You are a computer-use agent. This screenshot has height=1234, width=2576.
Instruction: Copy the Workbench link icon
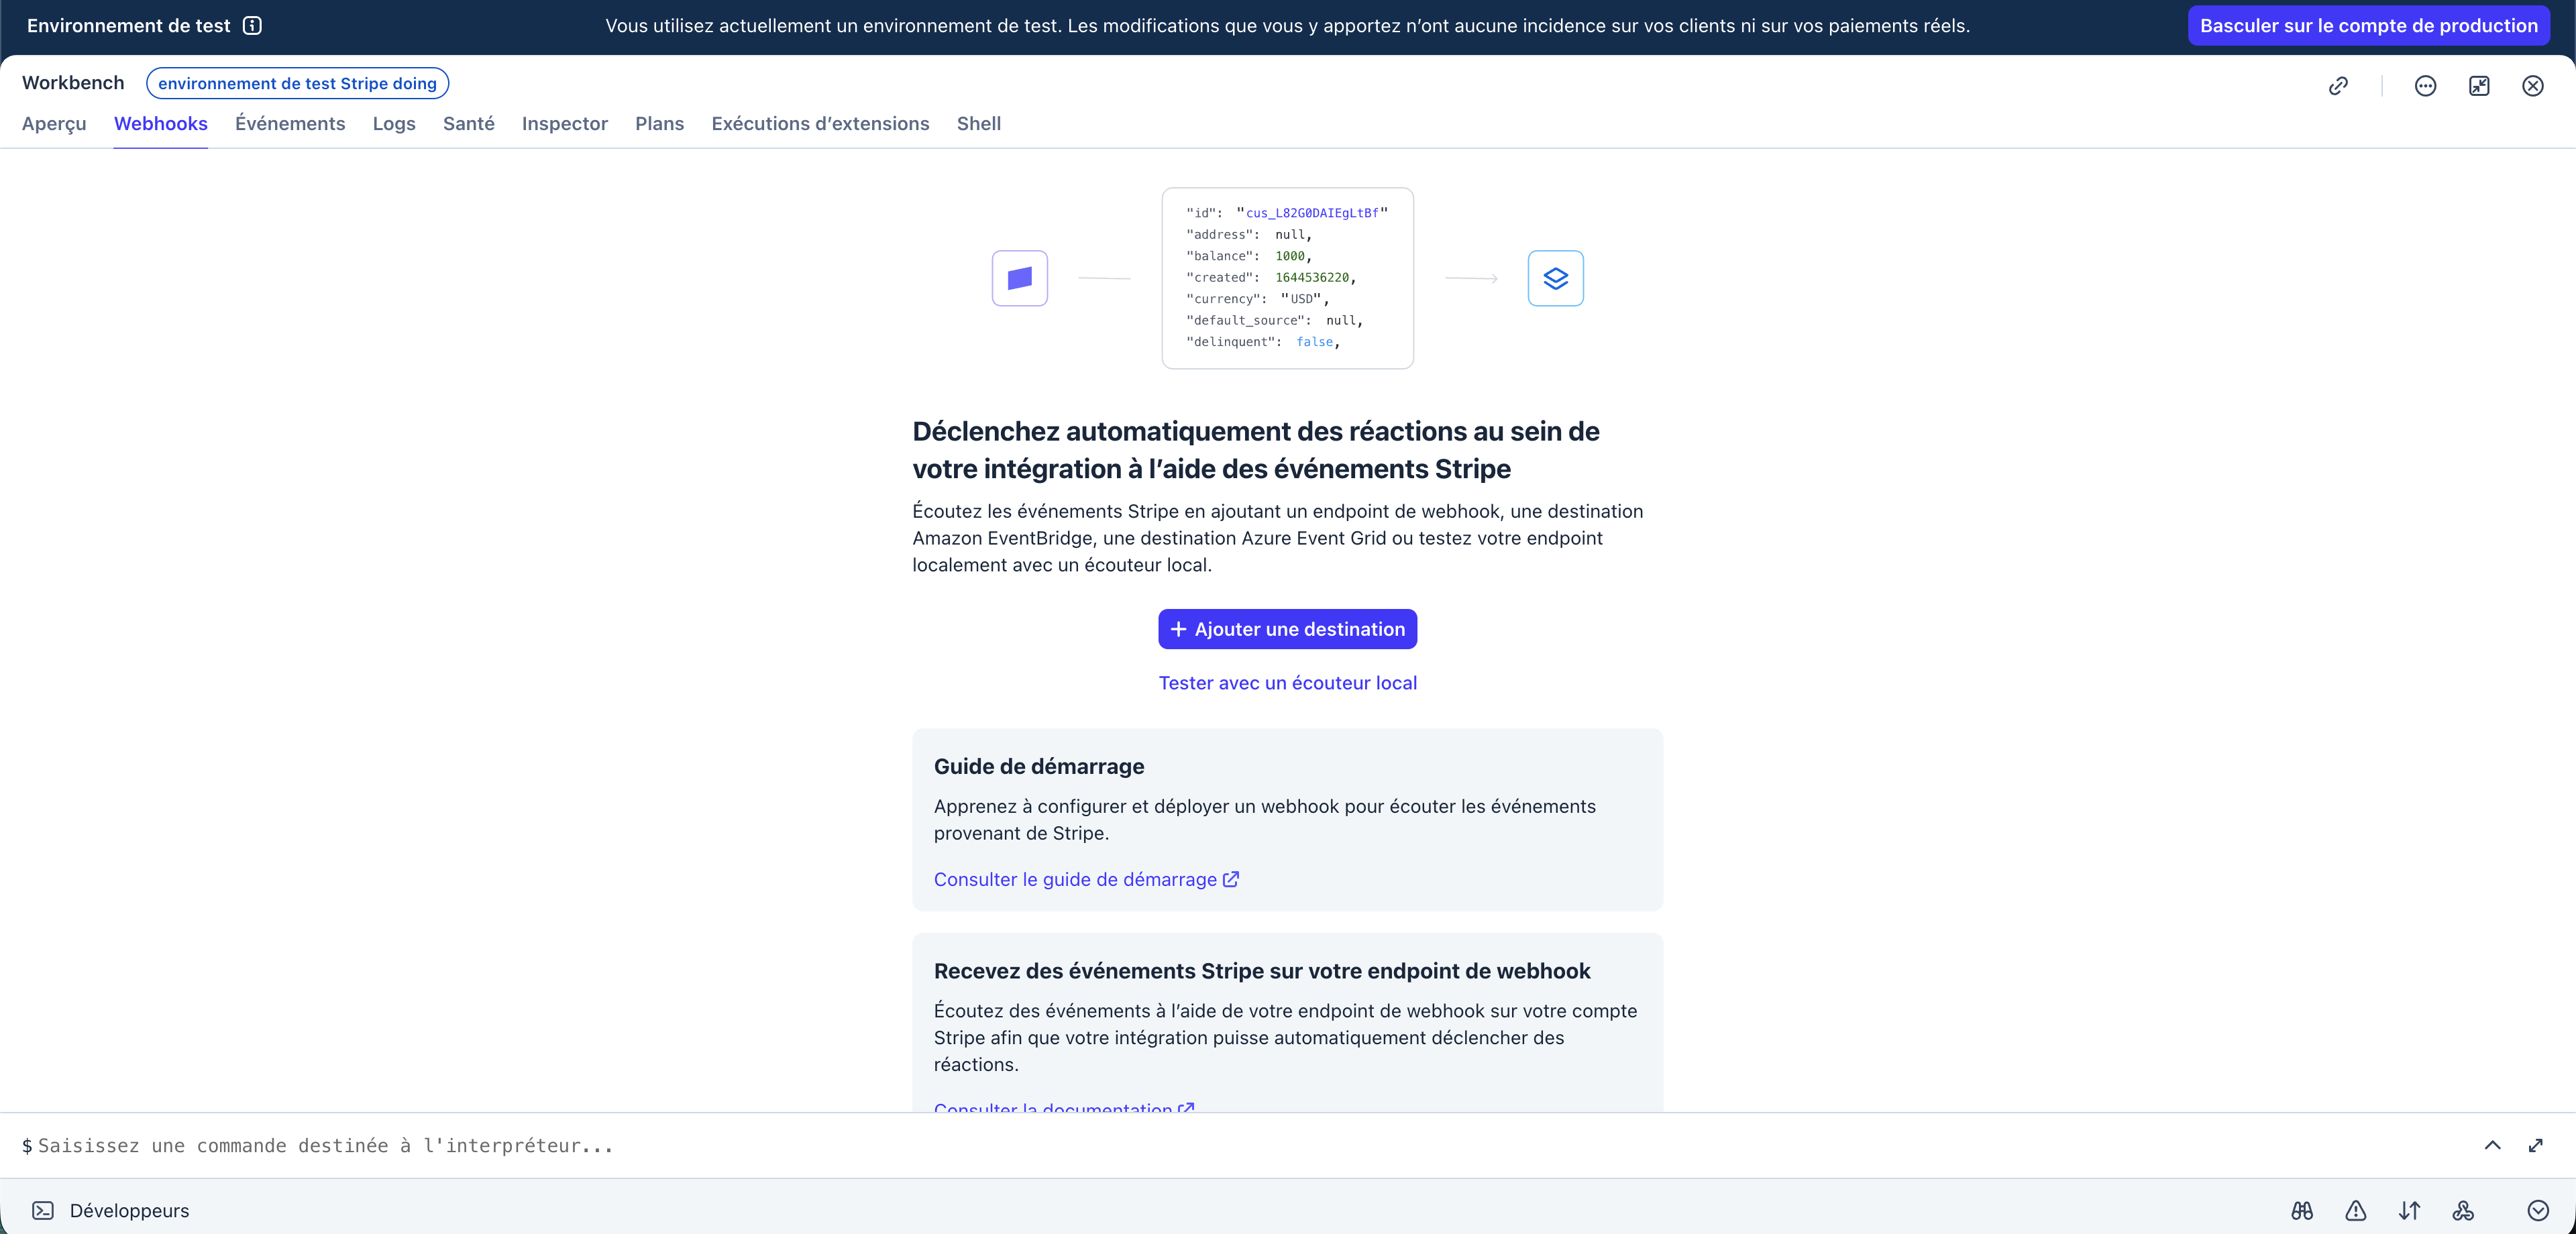[2338, 86]
